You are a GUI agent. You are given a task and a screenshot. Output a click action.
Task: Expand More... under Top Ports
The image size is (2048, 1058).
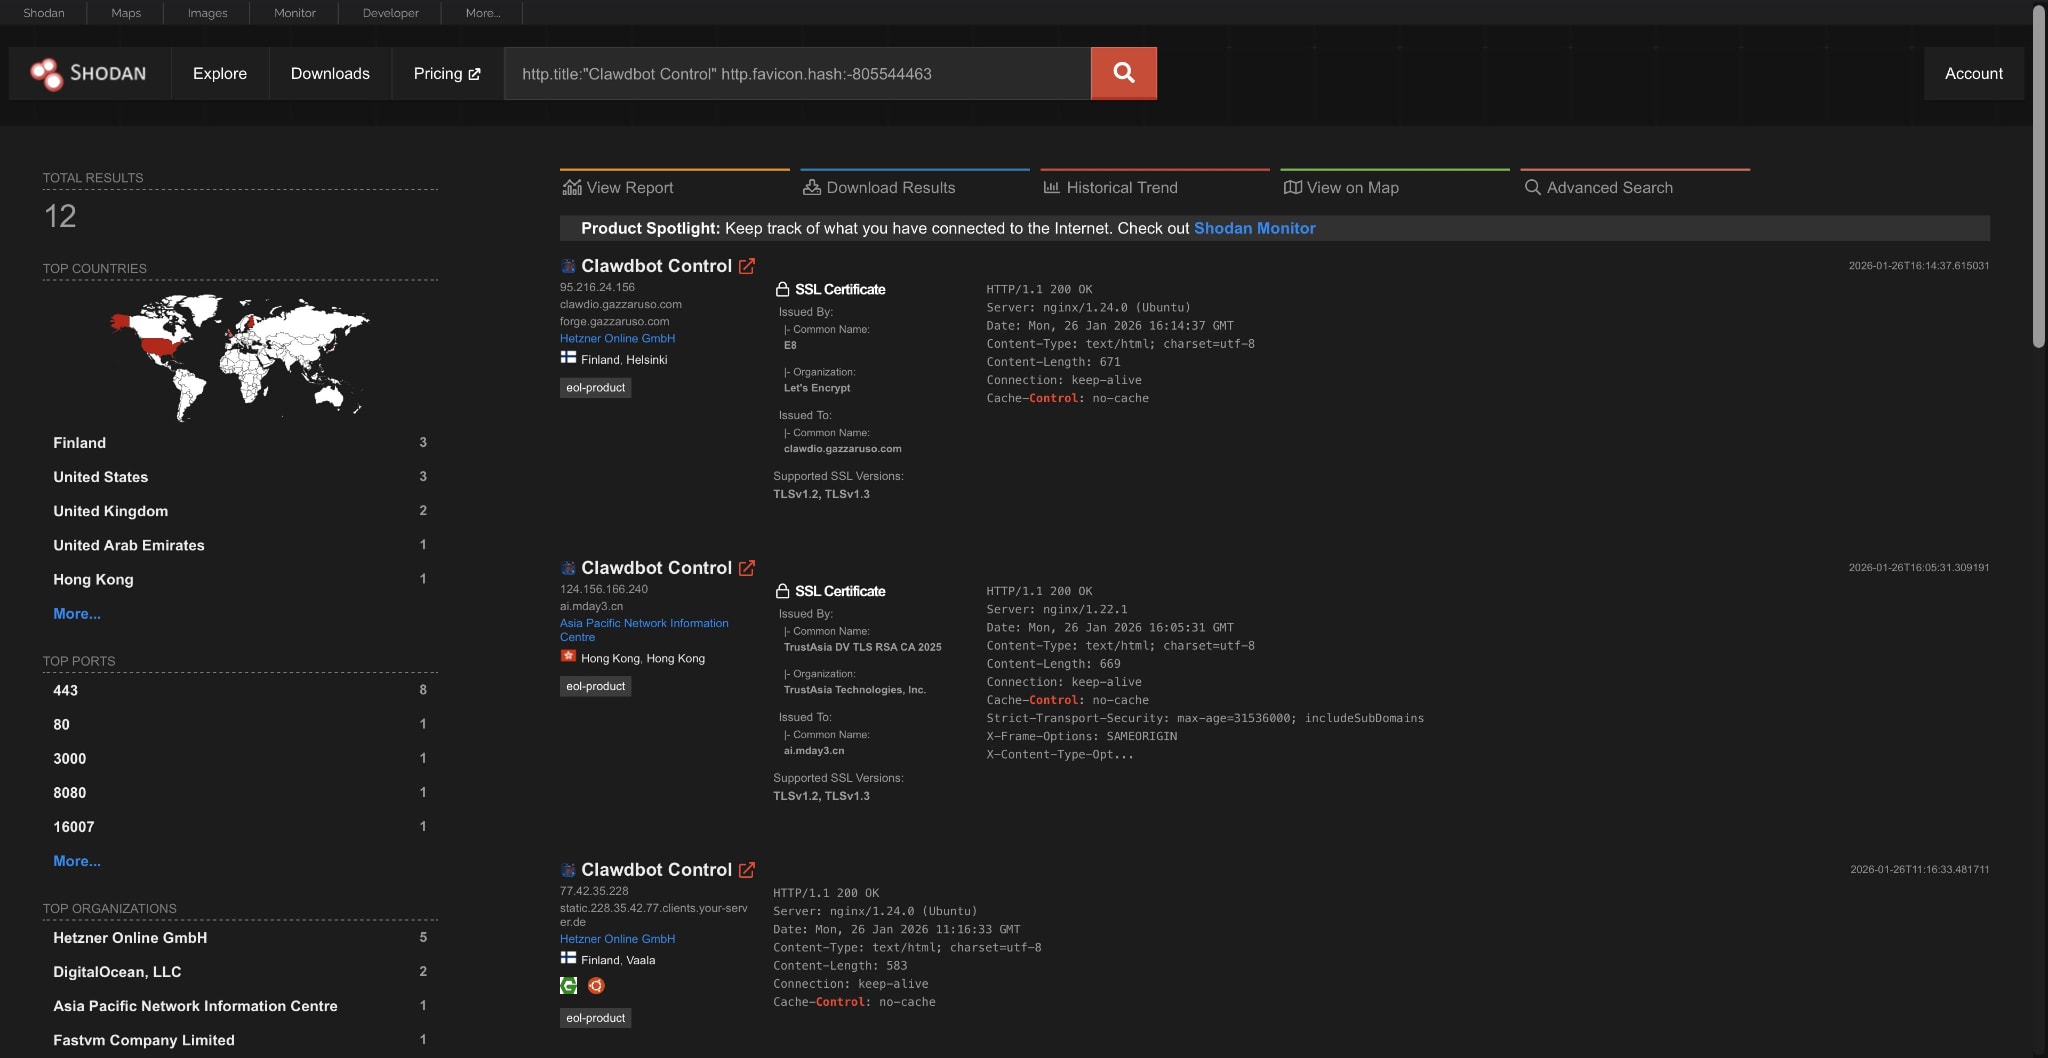tap(77, 861)
